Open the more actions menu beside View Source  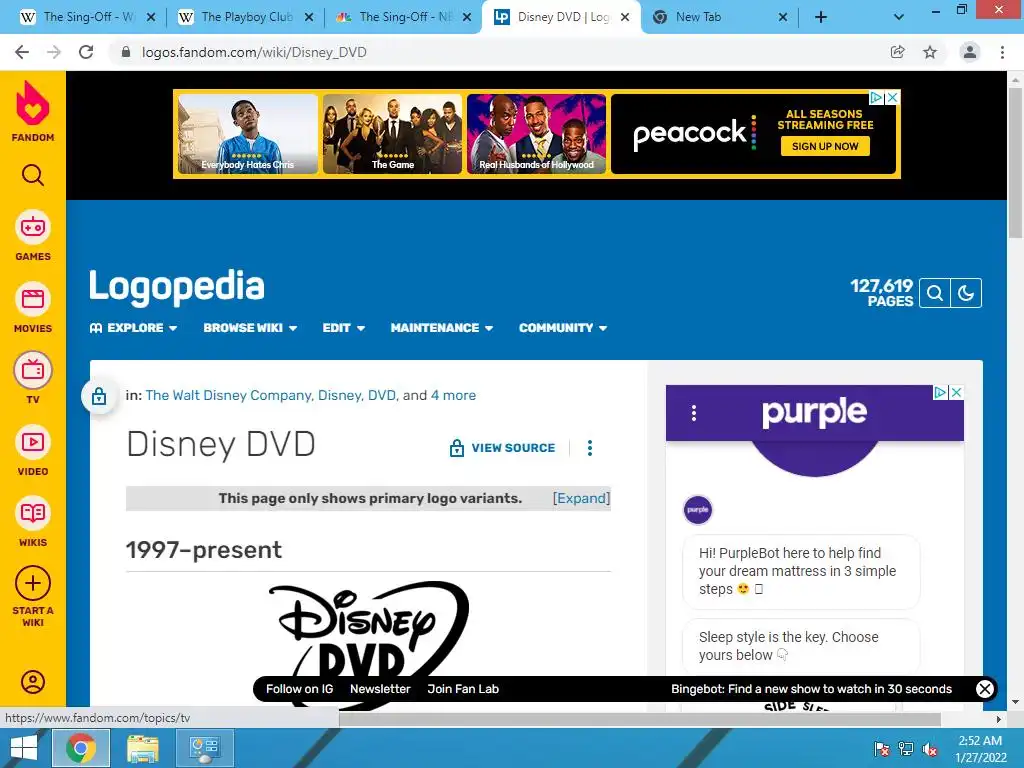coord(590,448)
